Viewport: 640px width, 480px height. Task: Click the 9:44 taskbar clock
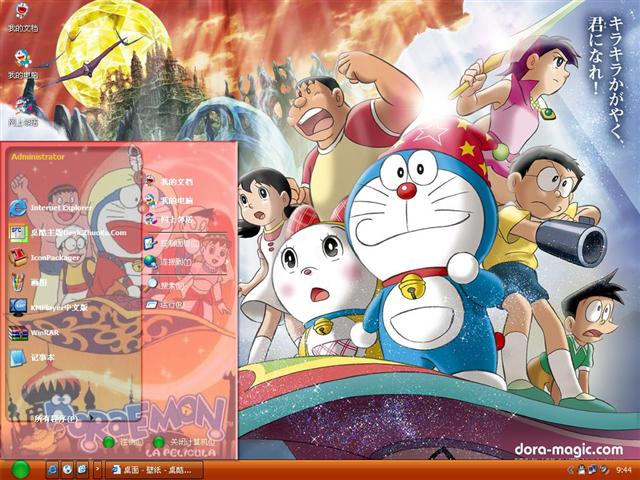624,470
